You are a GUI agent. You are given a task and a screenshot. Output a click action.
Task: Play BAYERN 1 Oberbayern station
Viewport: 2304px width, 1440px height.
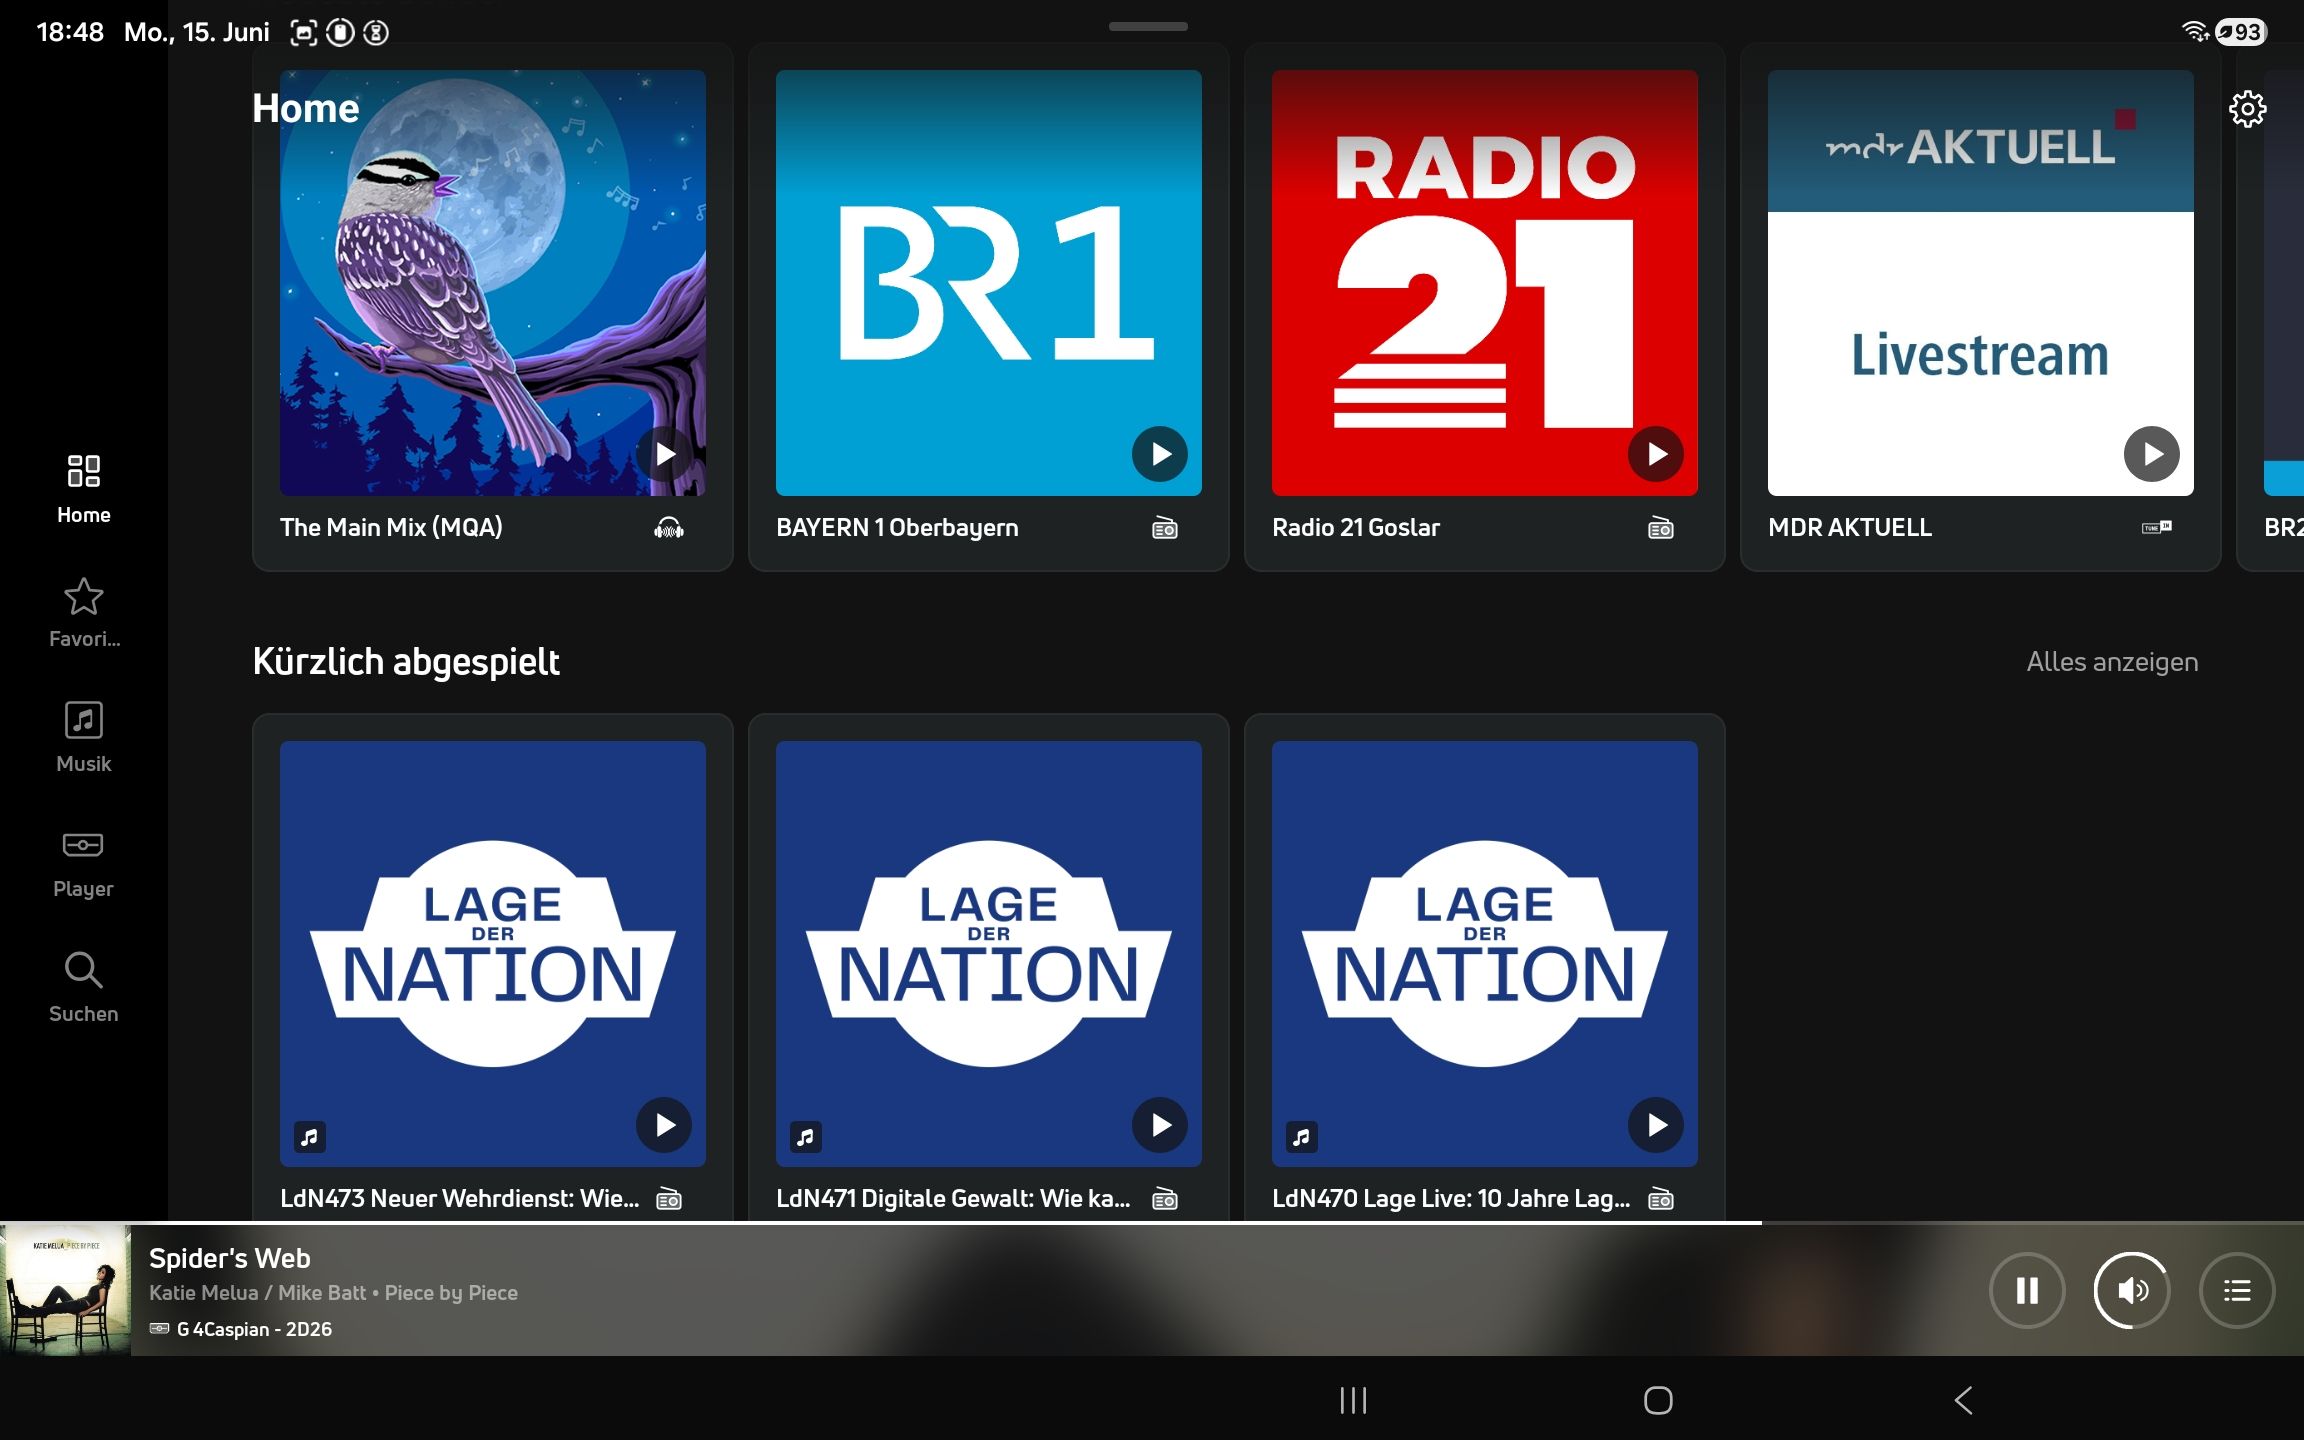pos(1160,454)
